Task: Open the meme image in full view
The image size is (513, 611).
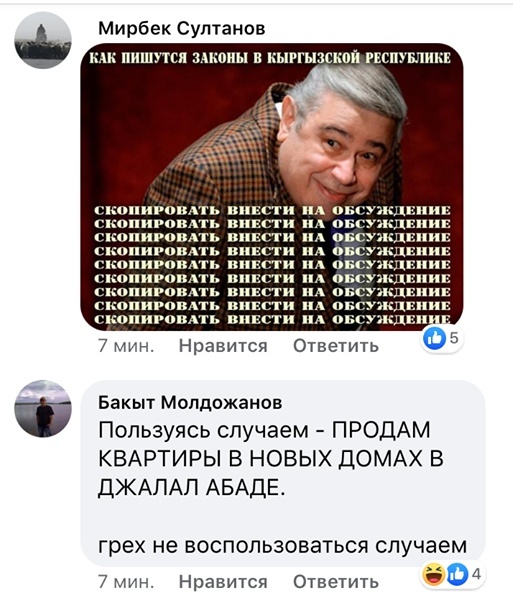Action: point(272,187)
